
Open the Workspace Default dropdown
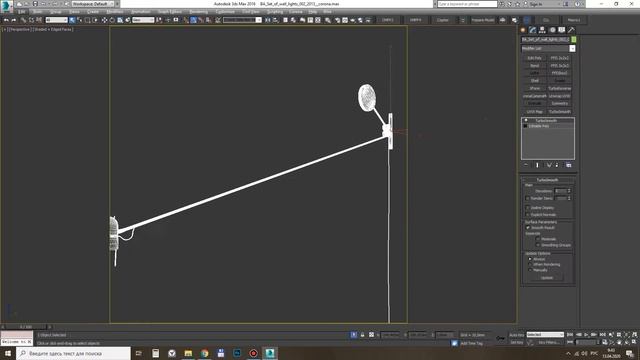coord(93,4)
